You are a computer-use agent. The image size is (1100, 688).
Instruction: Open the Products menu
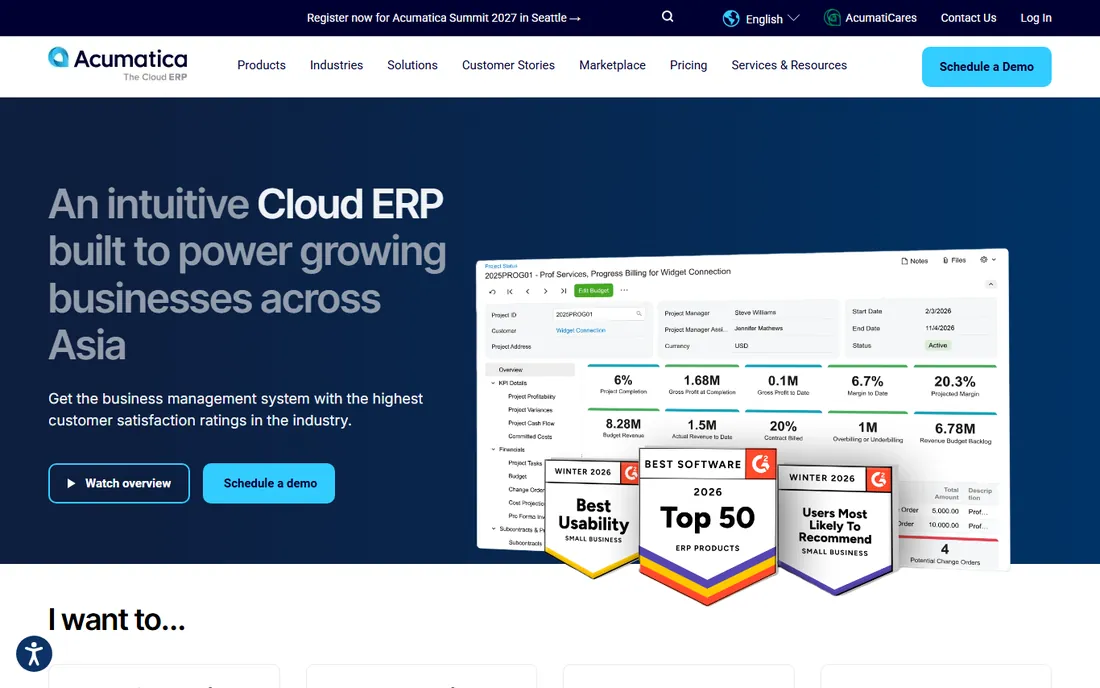click(261, 65)
